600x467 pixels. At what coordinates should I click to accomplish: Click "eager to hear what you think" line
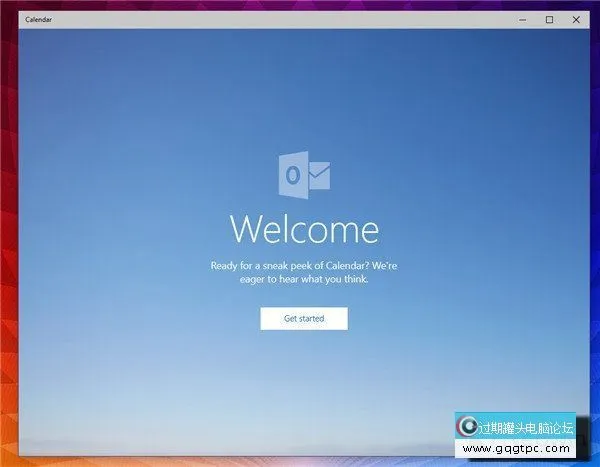304,279
